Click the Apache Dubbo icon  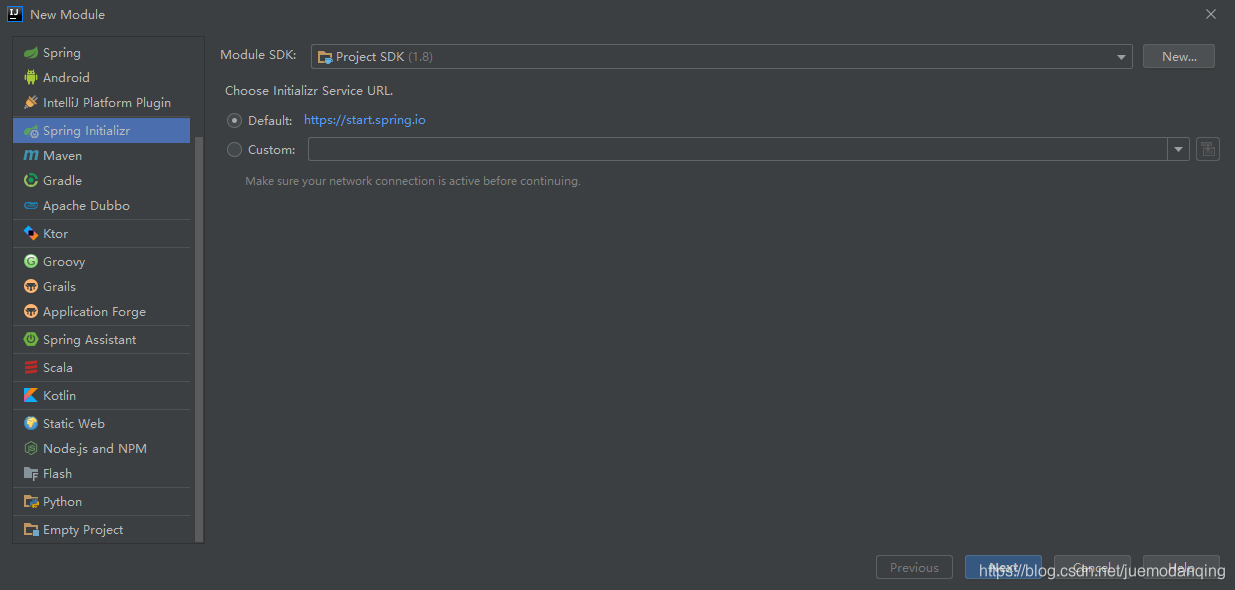tap(31, 206)
